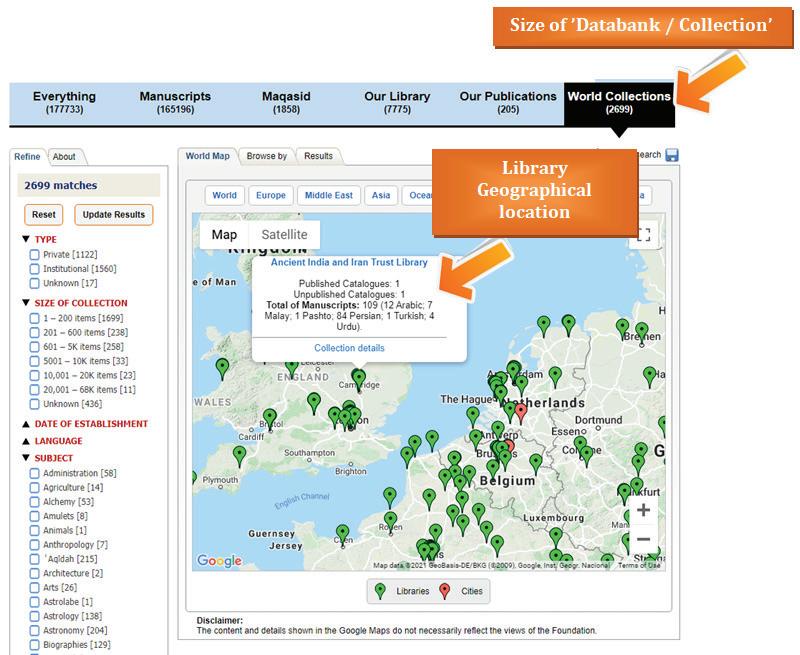Check the Agriculture subject filter

(x=35, y=488)
